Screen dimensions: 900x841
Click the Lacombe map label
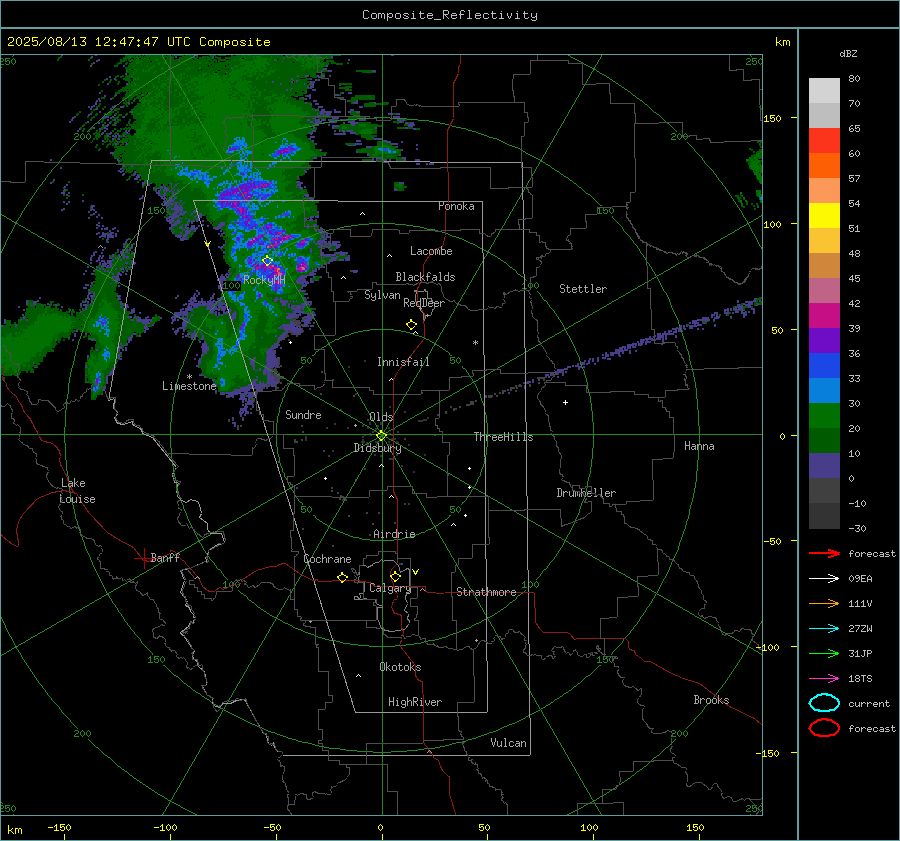click(431, 251)
